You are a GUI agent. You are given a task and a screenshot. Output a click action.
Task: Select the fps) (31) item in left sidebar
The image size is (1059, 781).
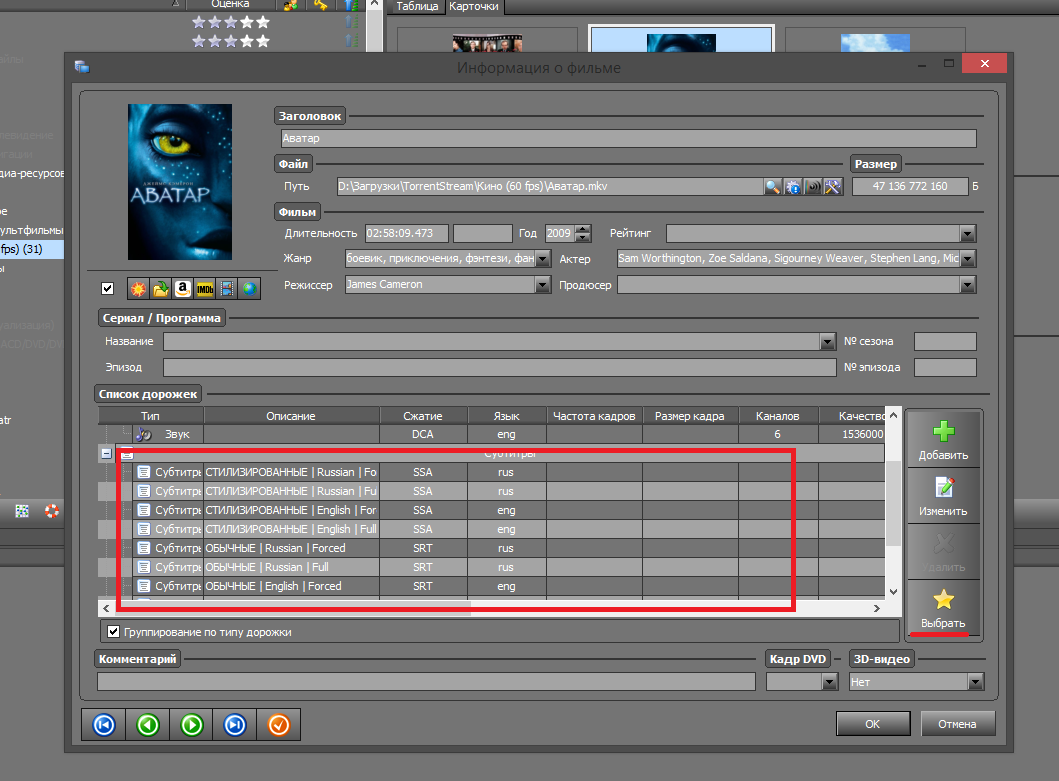[x=31, y=249]
